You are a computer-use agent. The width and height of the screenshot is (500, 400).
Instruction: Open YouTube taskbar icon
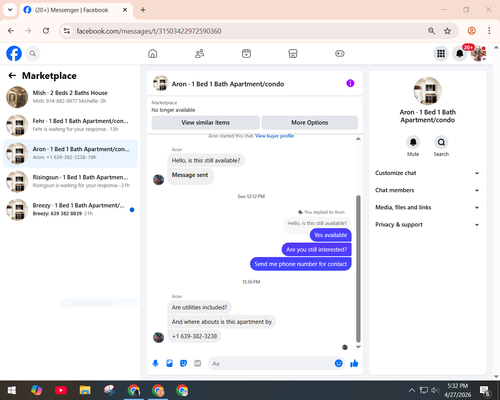coord(61,390)
